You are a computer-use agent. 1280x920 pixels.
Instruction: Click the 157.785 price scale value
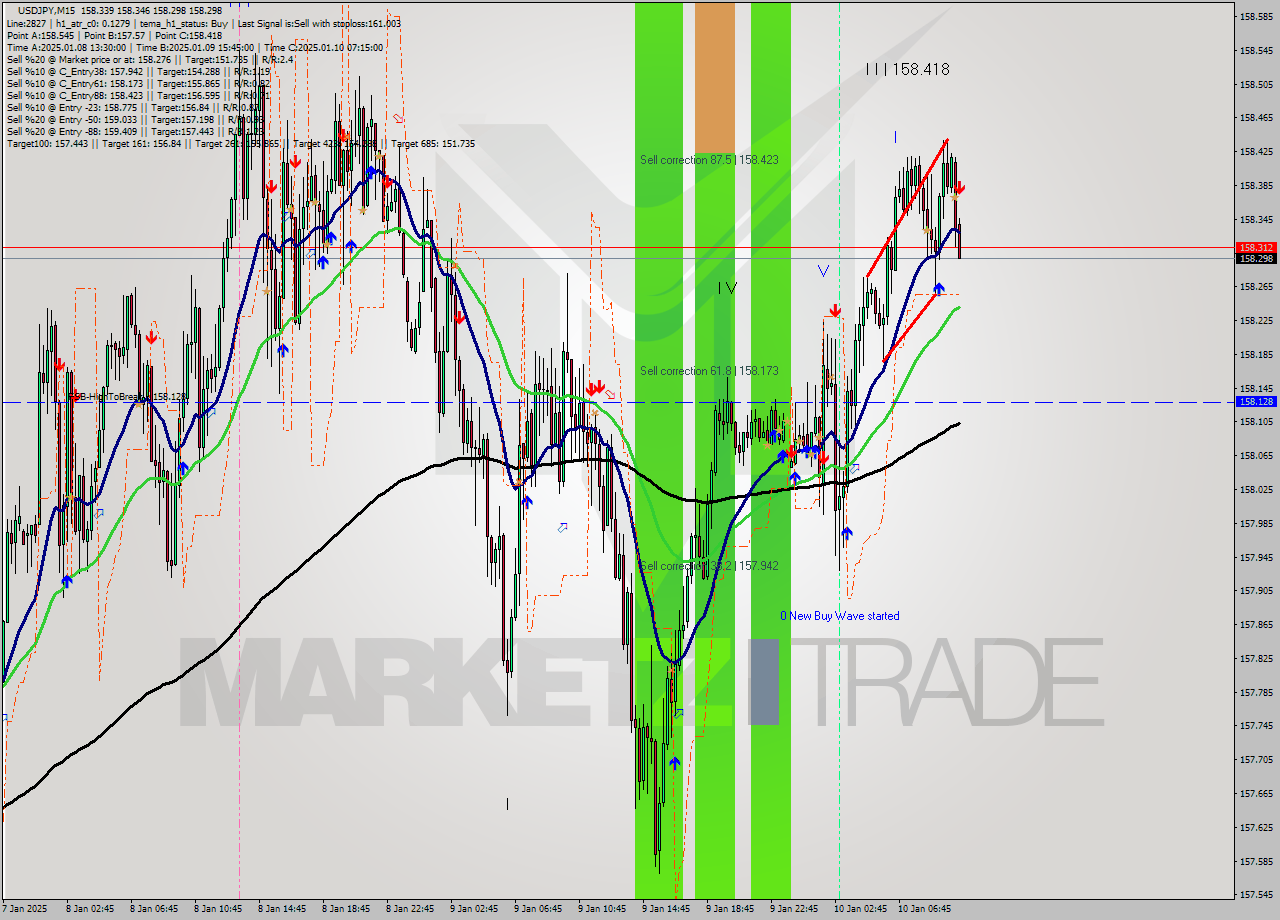pyautogui.click(x=1256, y=692)
